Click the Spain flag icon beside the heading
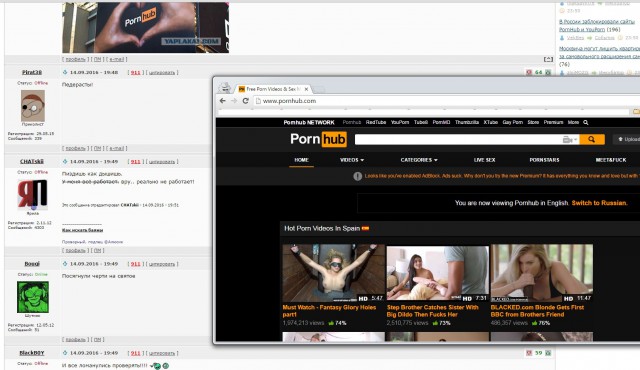 tap(365, 228)
